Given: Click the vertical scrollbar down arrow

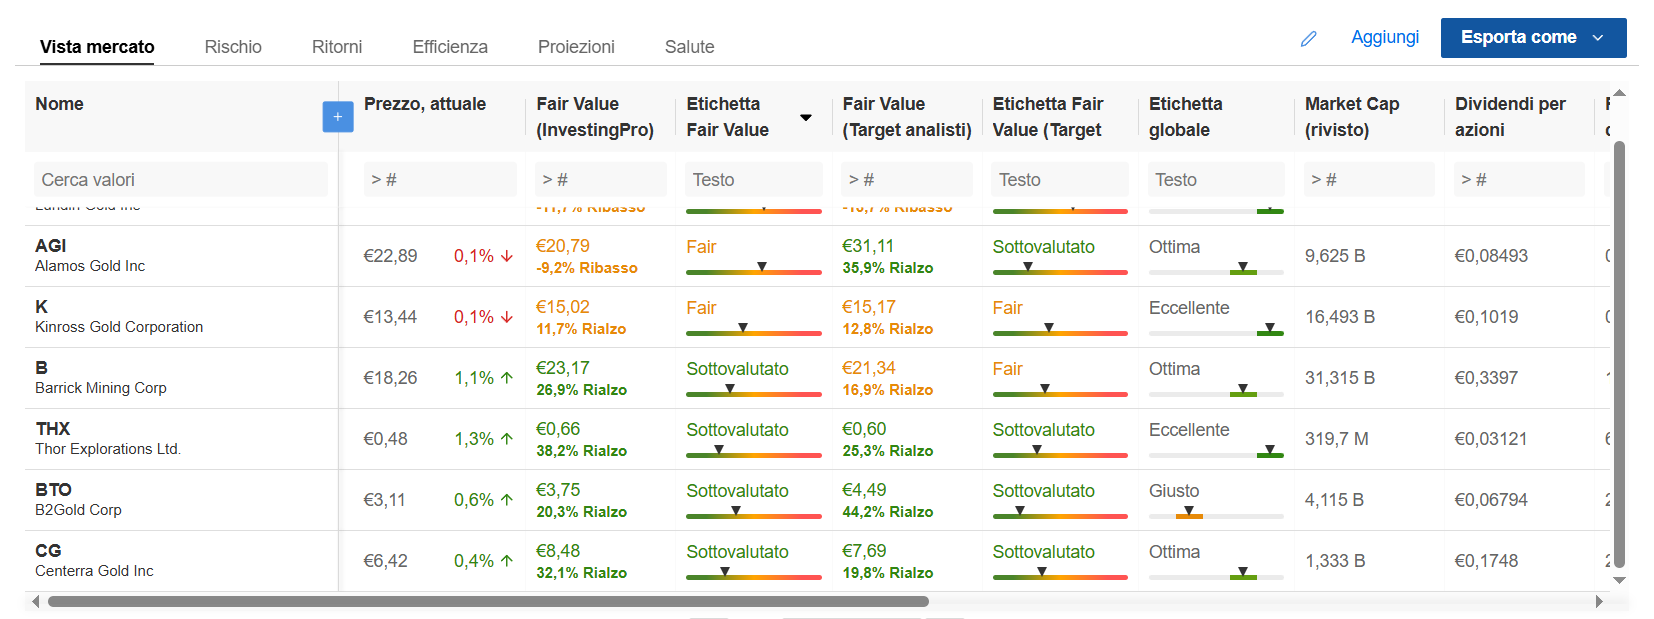Looking at the screenshot, I should 1619,580.
